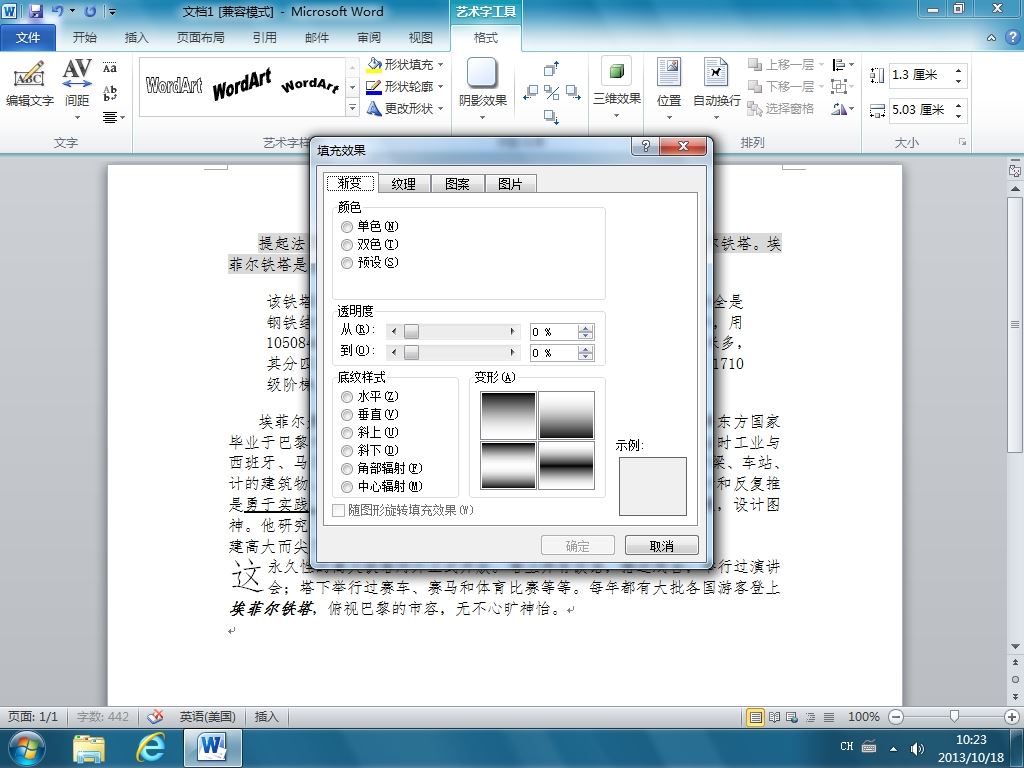Open the Page Layout (页面布局) ribbon tab

pyautogui.click(x=200, y=37)
